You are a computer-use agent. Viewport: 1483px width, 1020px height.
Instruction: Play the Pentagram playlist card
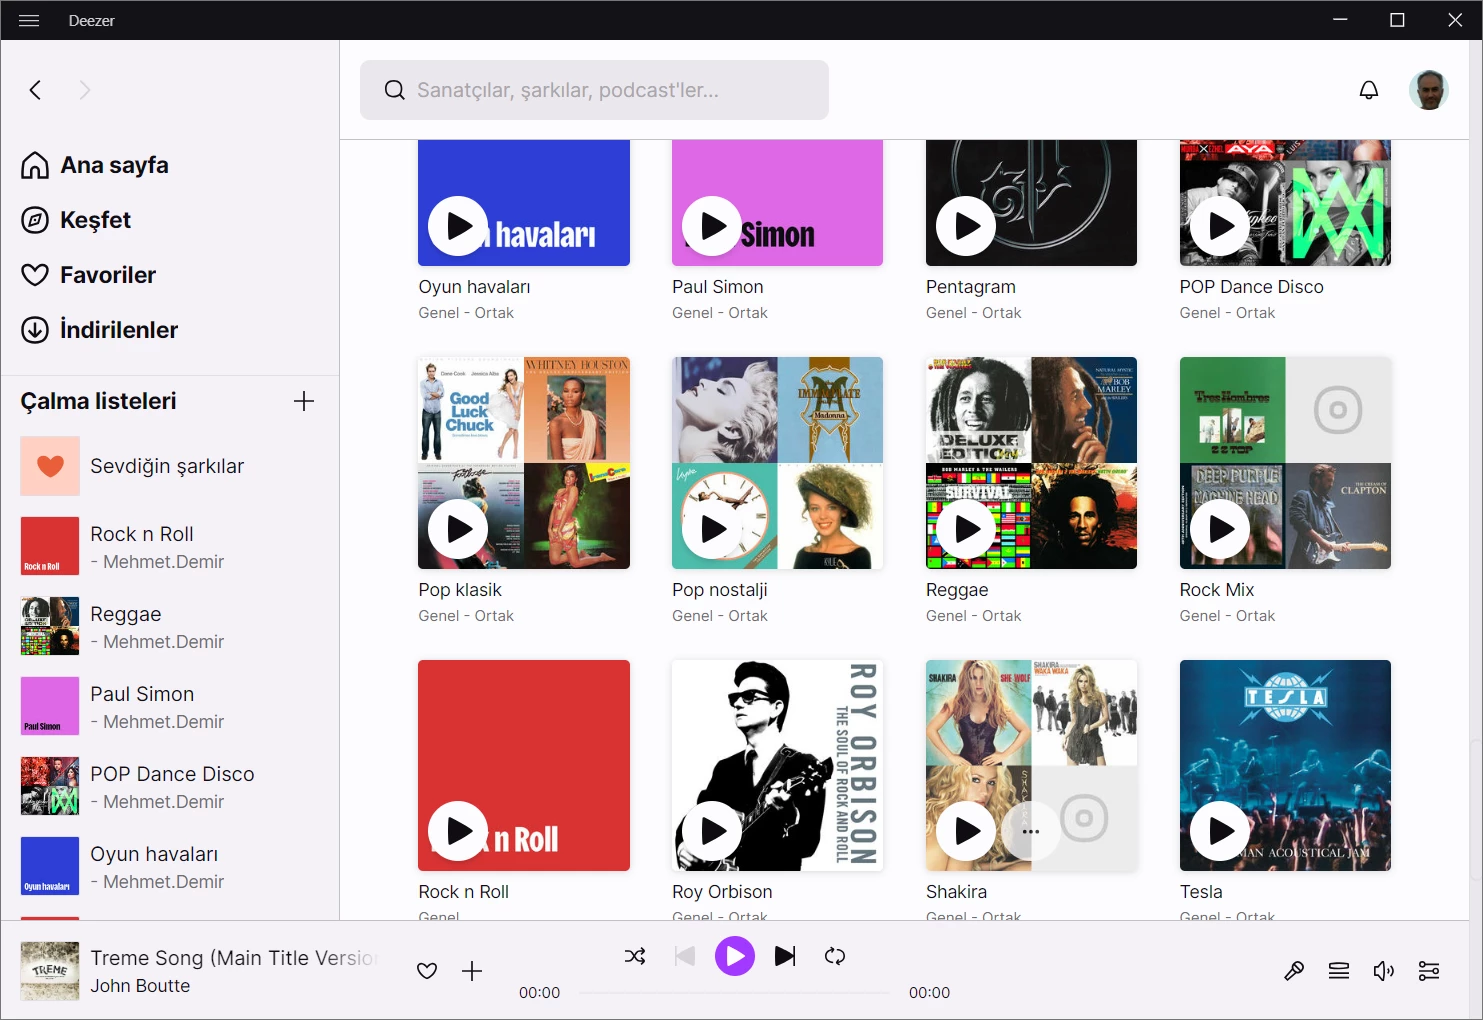pyautogui.click(x=966, y=226)
